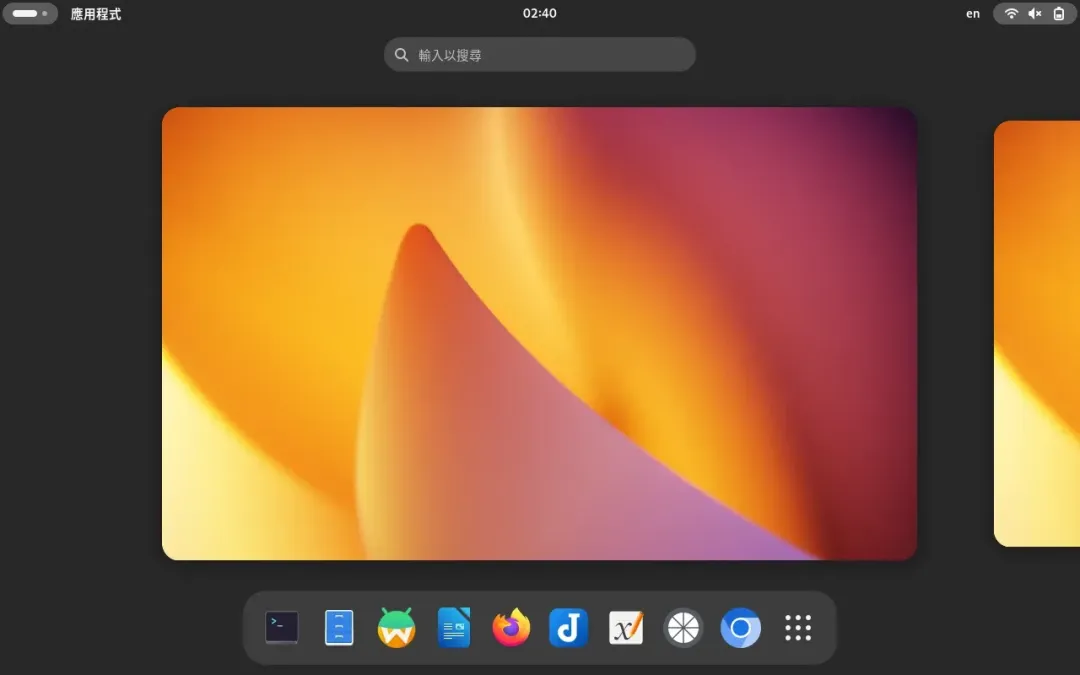
Task: Switch to the next workspace on right
Action: [x=1037, y=333]
